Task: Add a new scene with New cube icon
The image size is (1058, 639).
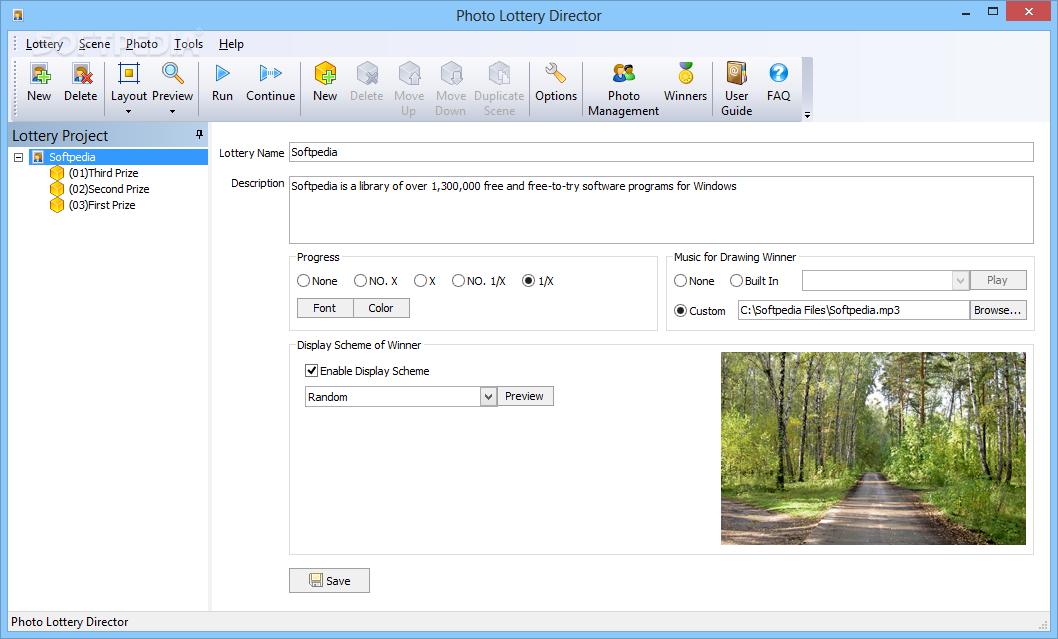Action: pyautogui.click(x=325, y=74)
